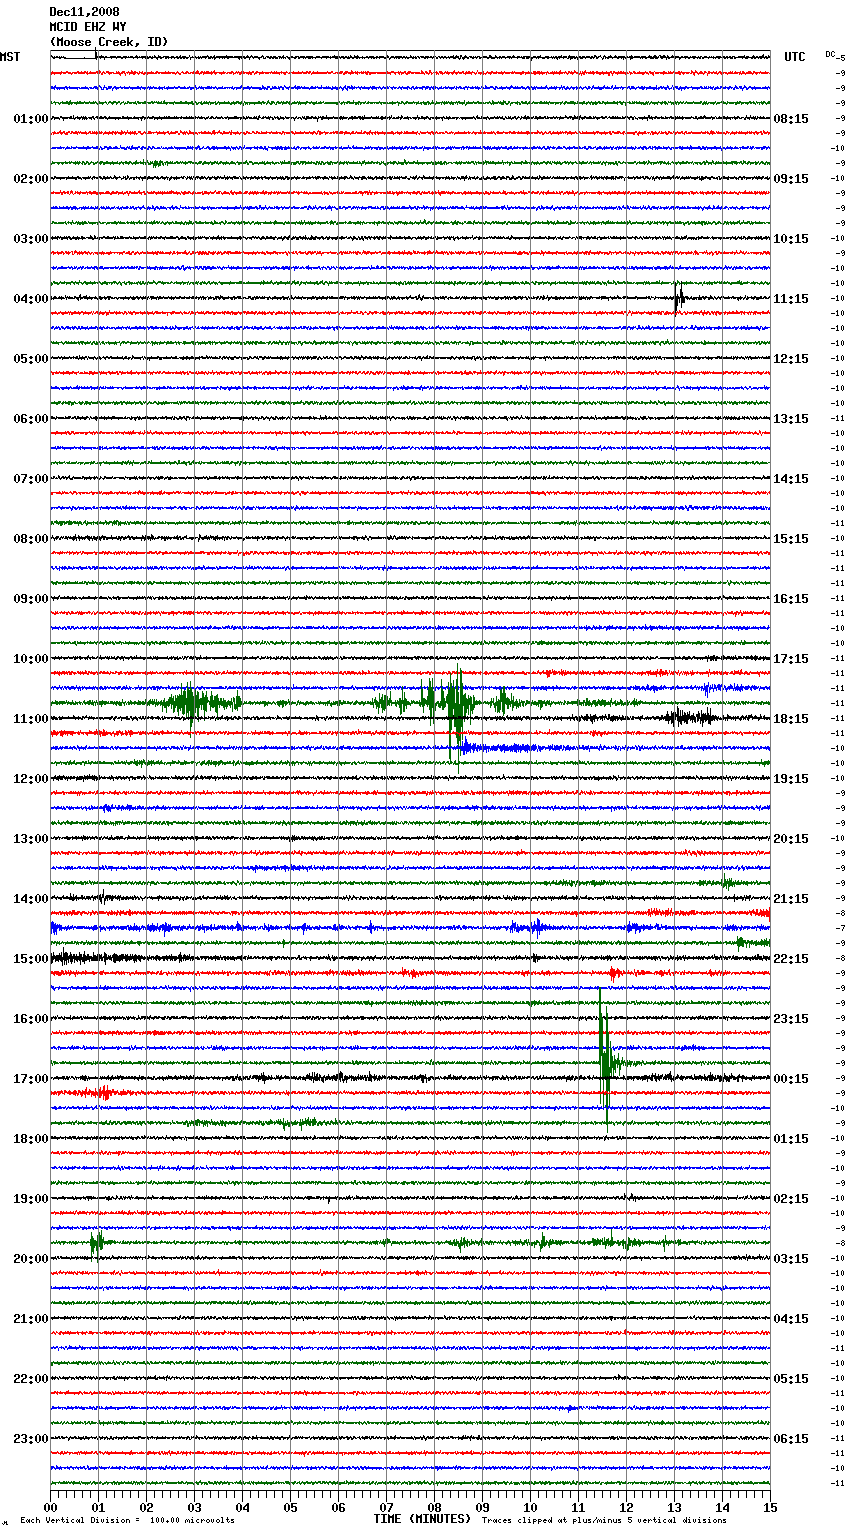Click the 13:00 MST time label
This screenshot has width=850, height=1534.
(31, 839)
